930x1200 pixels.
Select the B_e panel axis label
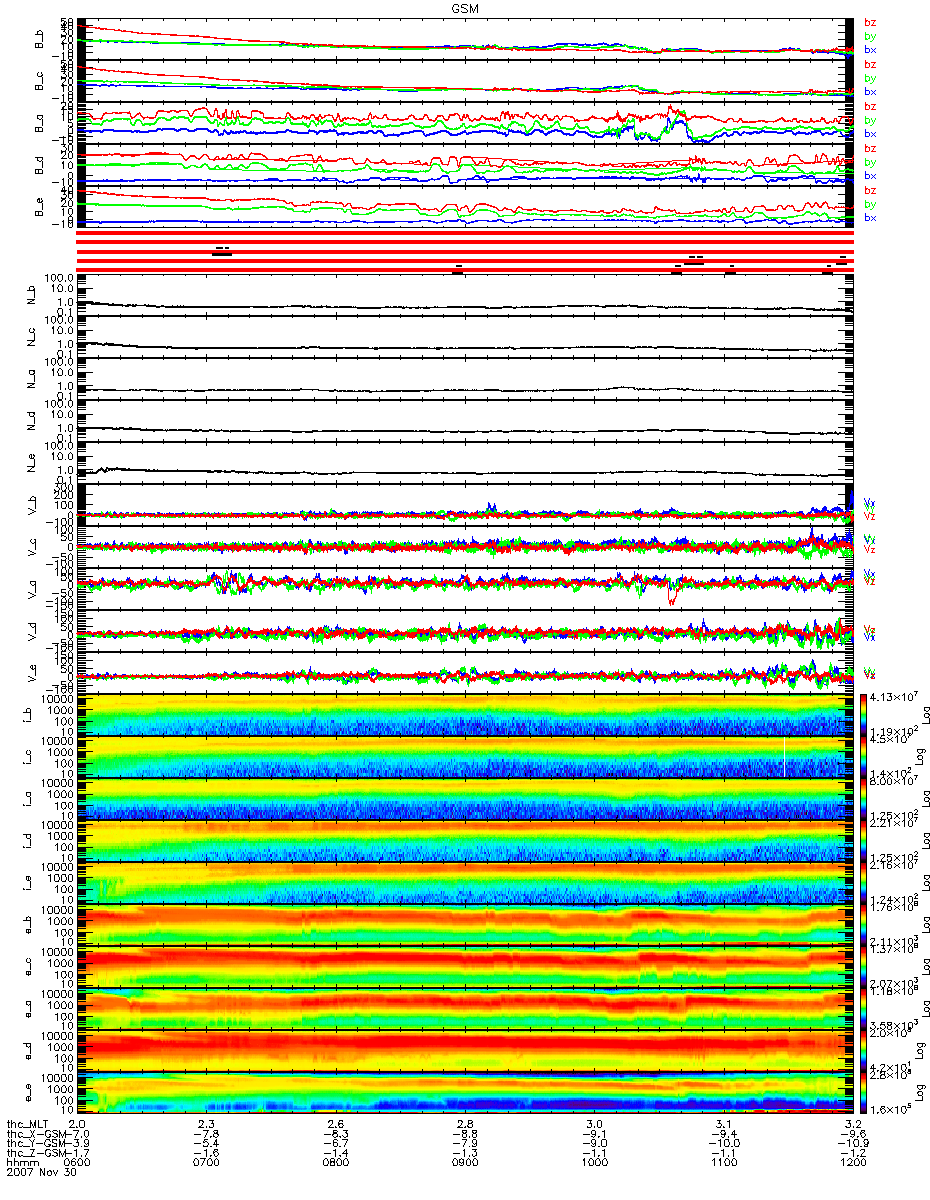tap(40, 209)
